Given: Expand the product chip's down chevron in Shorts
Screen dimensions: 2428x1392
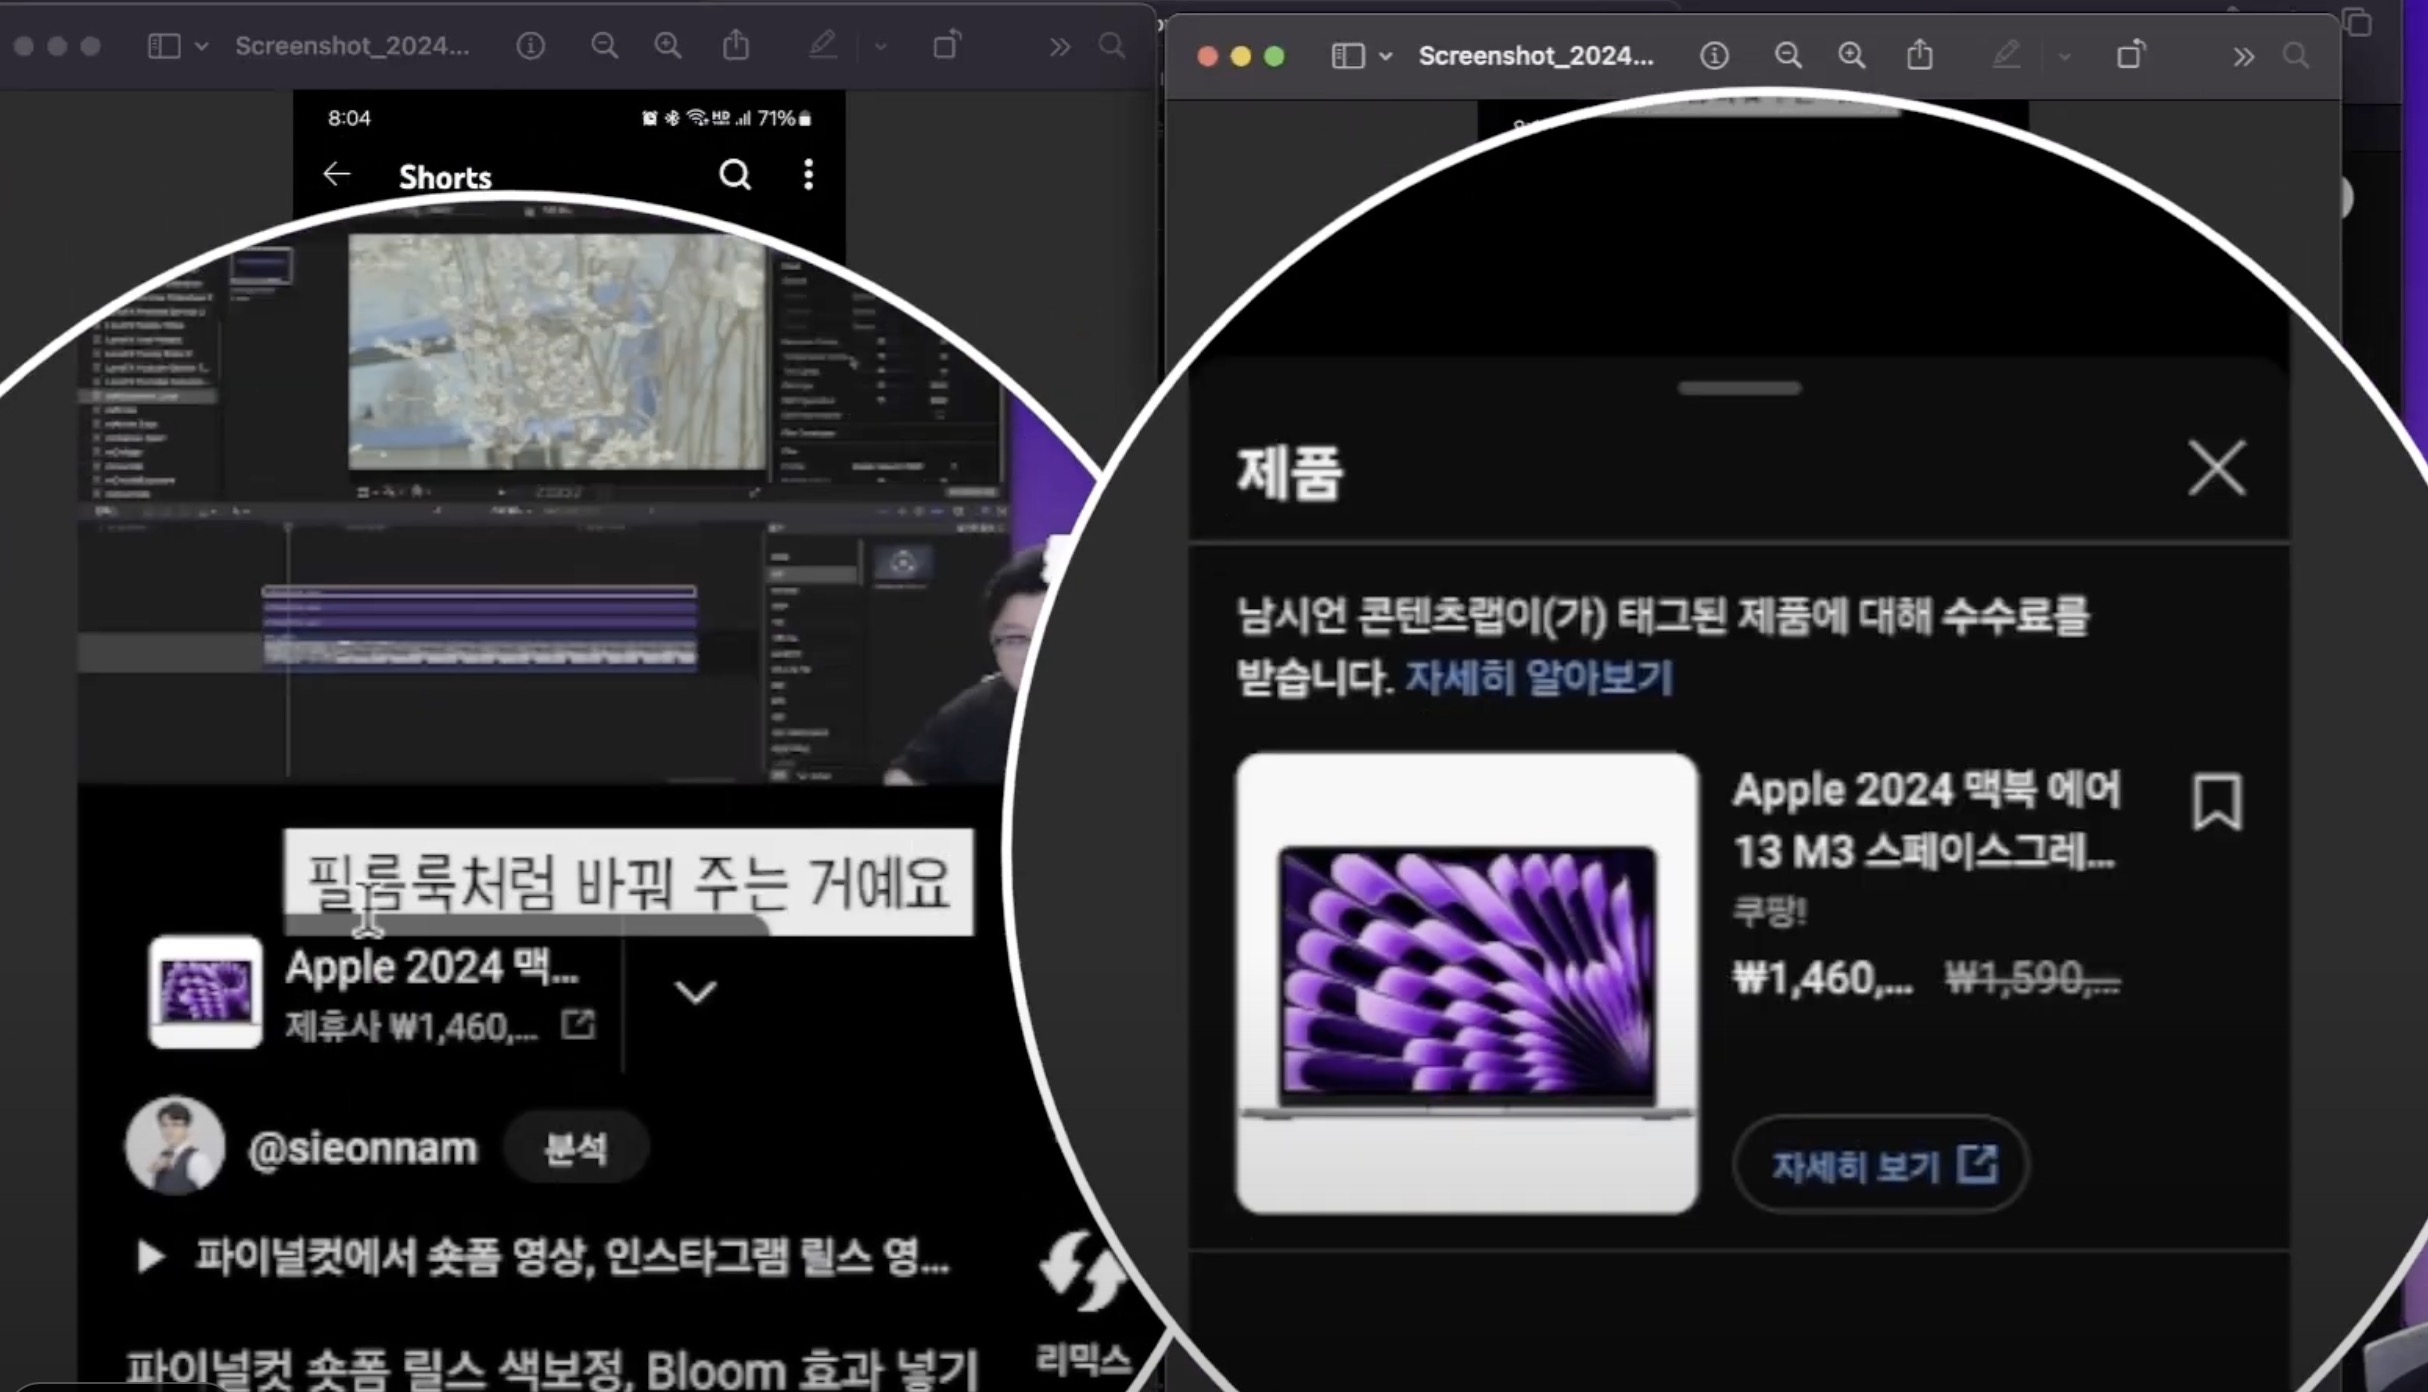Looking at the screenshot, I should (x=695, y=992).
